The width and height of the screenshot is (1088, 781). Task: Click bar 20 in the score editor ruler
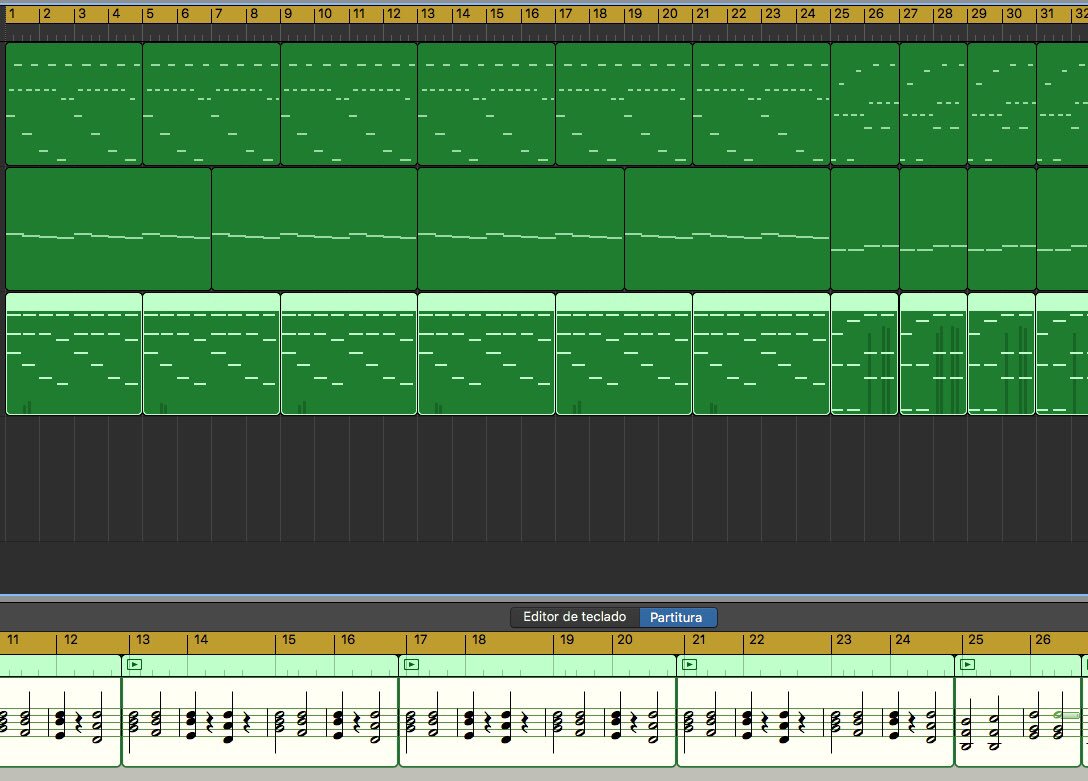(624, 640)
